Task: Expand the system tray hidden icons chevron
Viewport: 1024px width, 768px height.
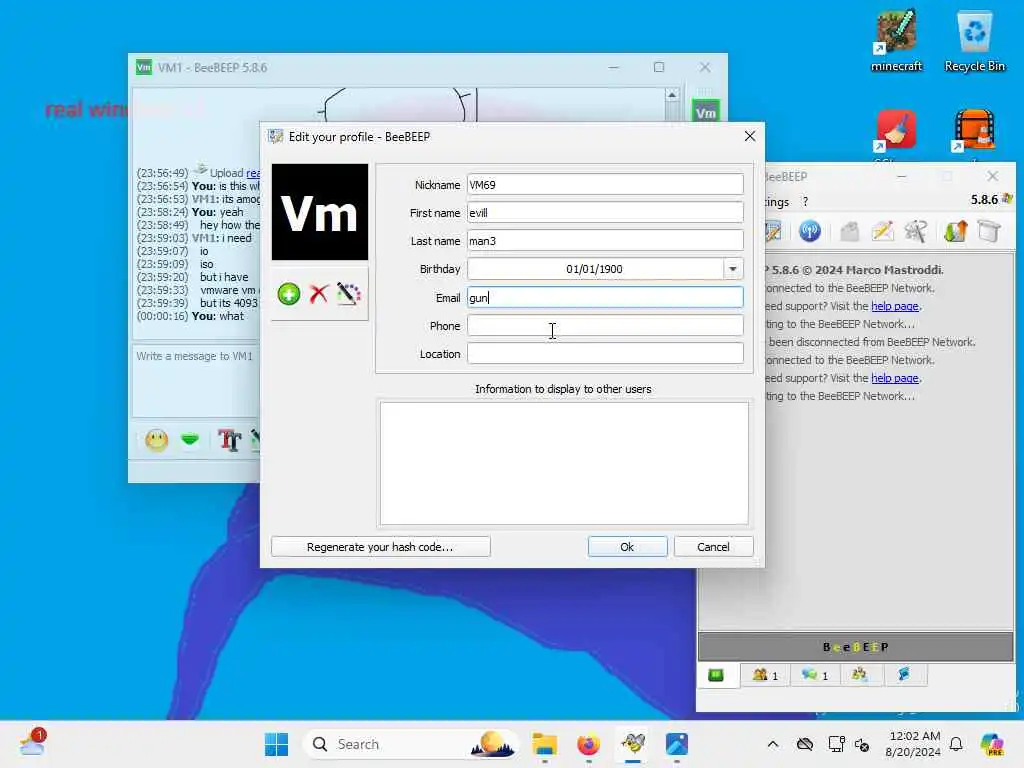Action: coord(773,744)
